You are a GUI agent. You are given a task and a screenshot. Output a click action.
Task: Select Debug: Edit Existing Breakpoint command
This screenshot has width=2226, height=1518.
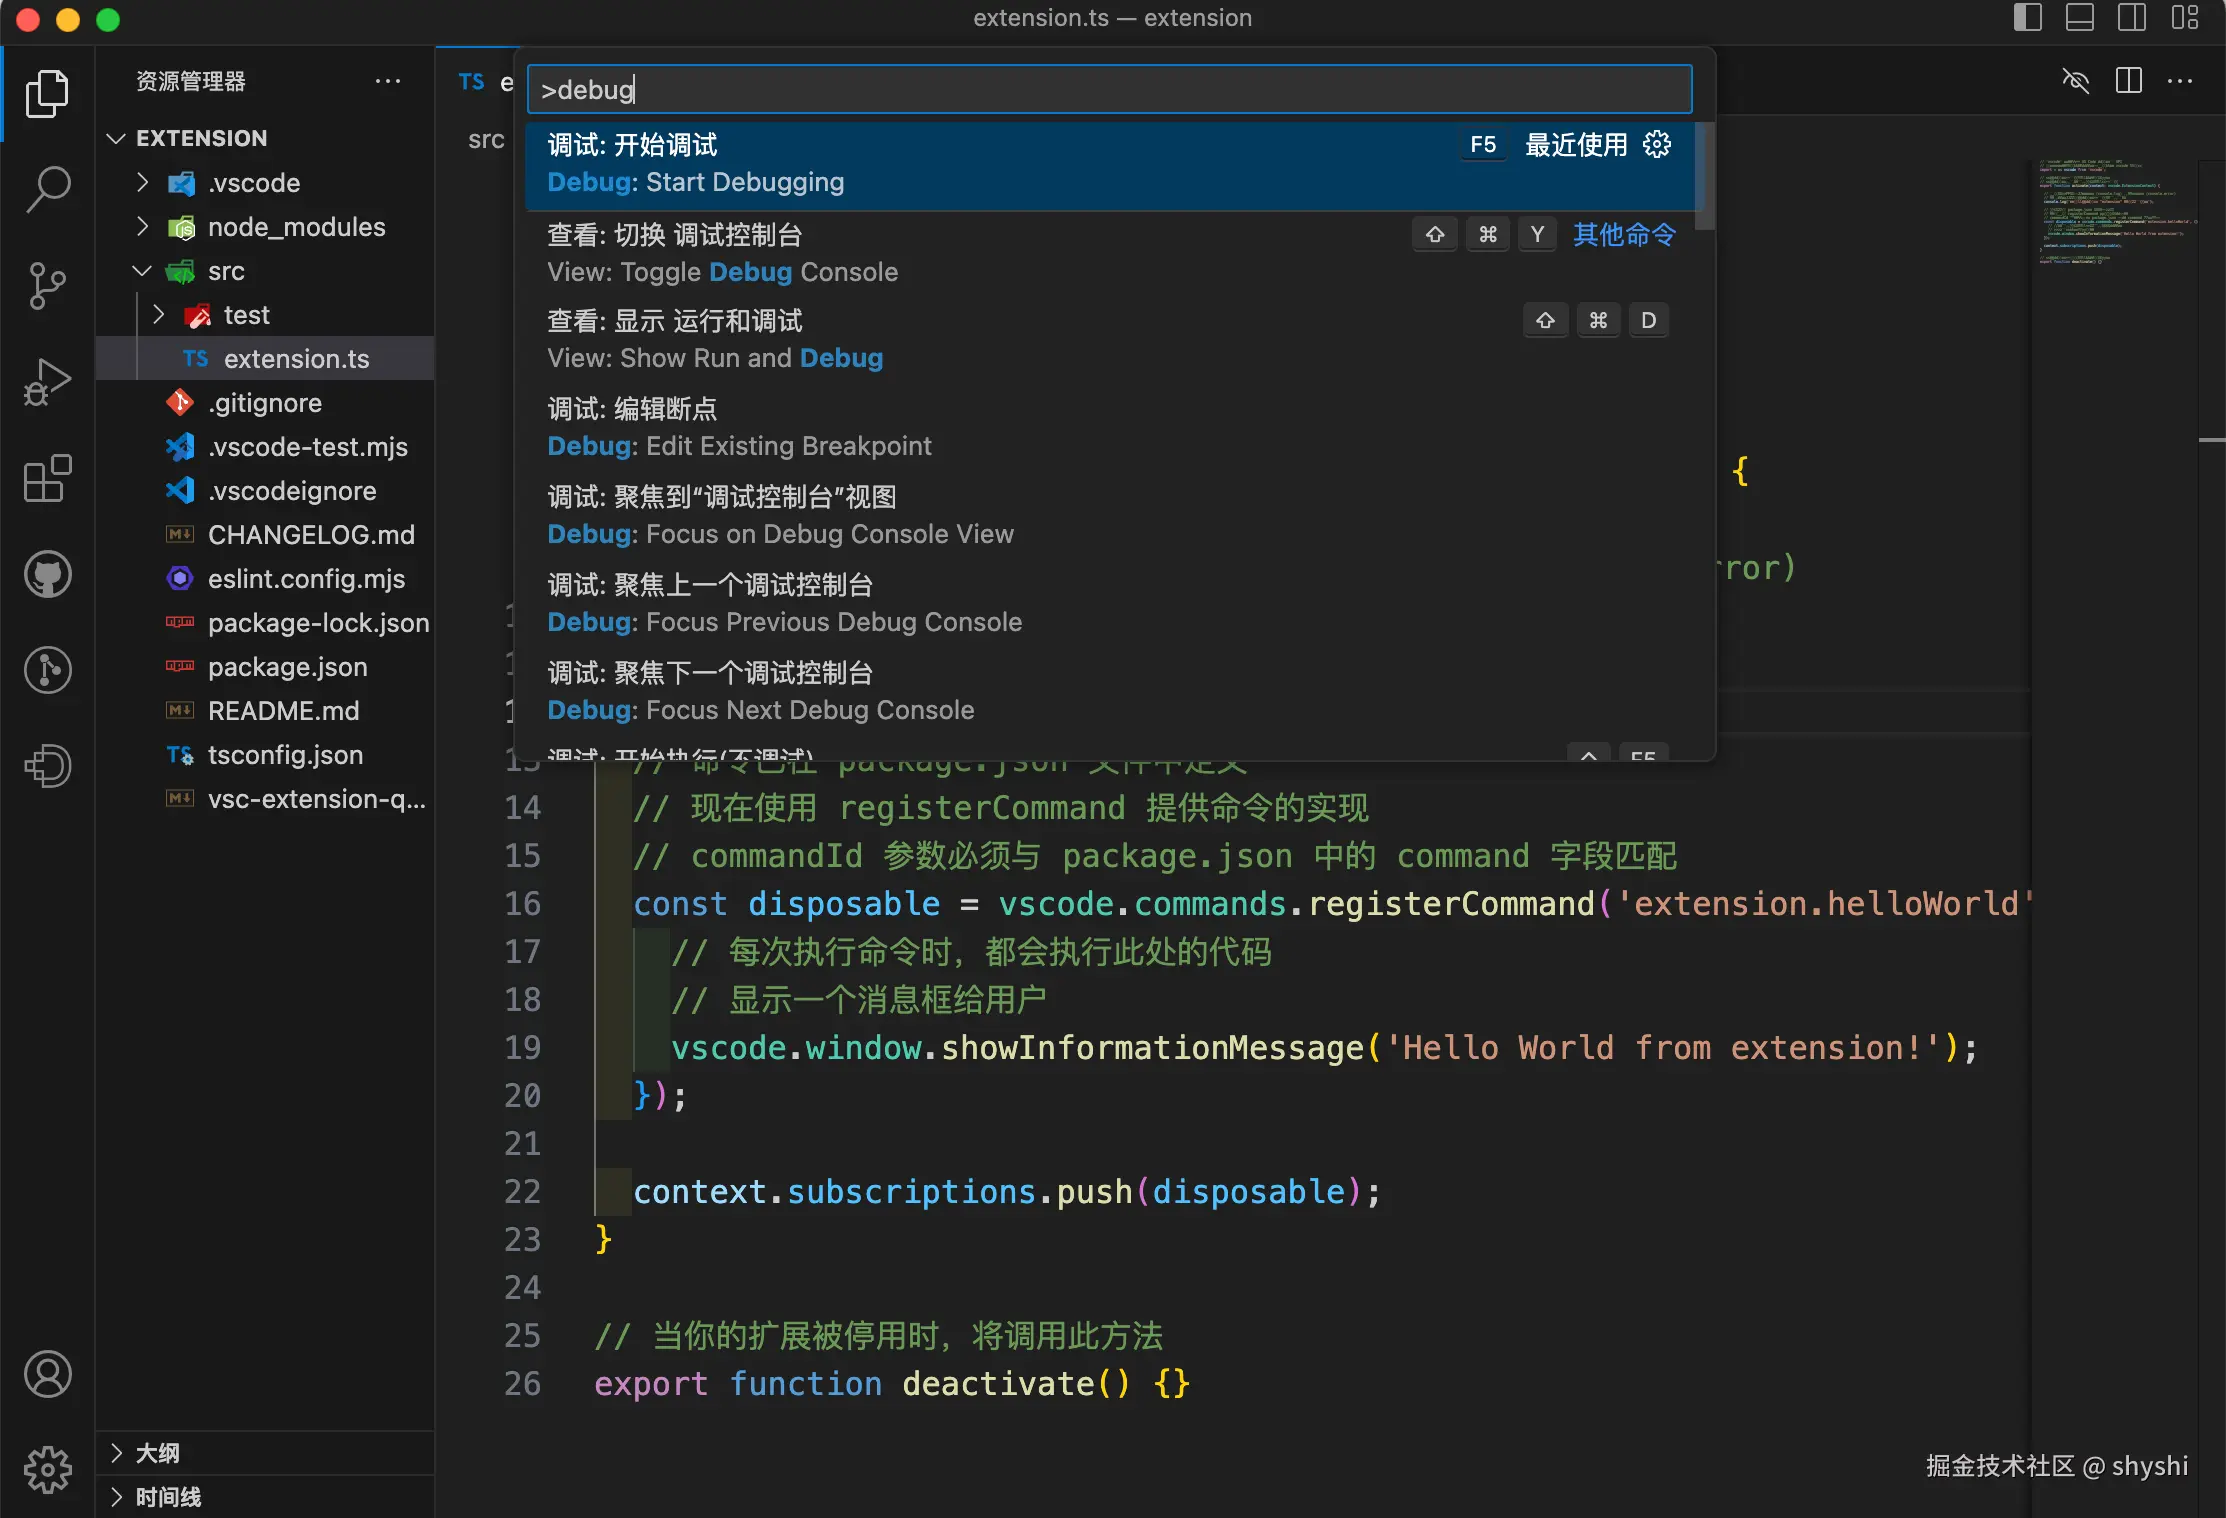(740, 427)
